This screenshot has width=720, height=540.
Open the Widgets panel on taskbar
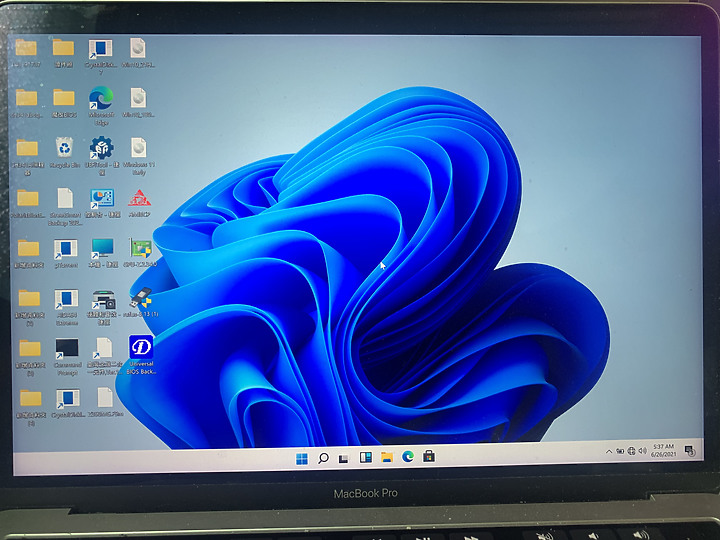(x=366, y=457)
